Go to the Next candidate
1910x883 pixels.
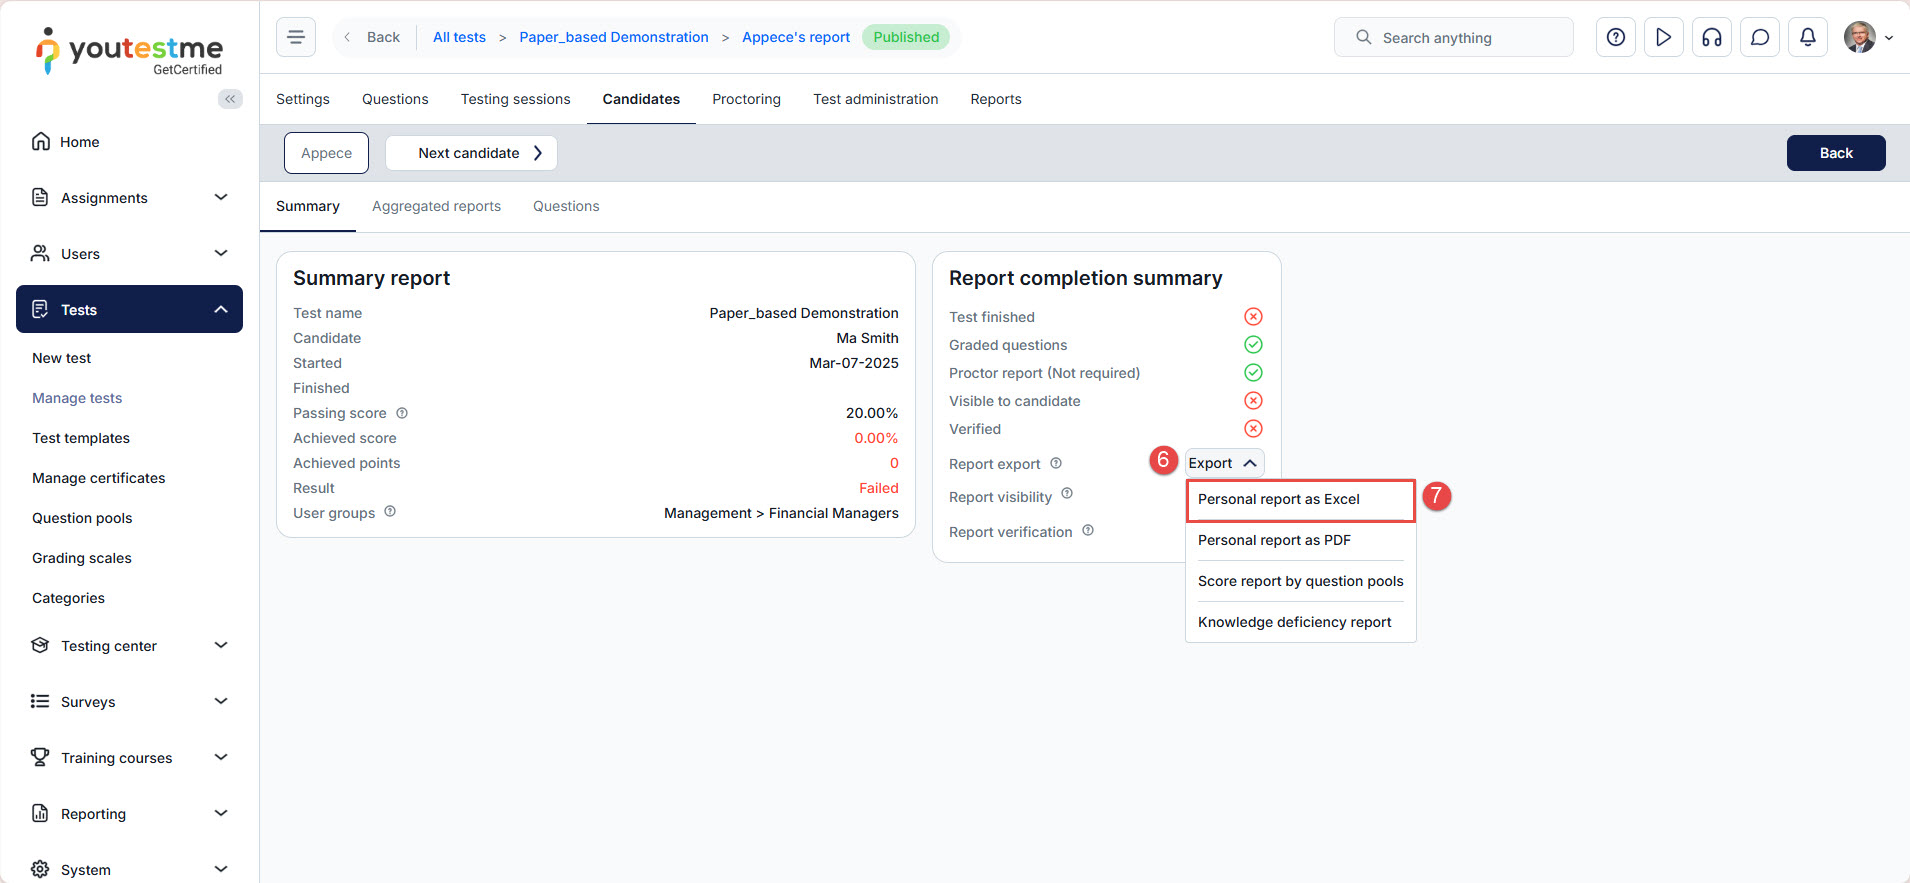[471, 153]
